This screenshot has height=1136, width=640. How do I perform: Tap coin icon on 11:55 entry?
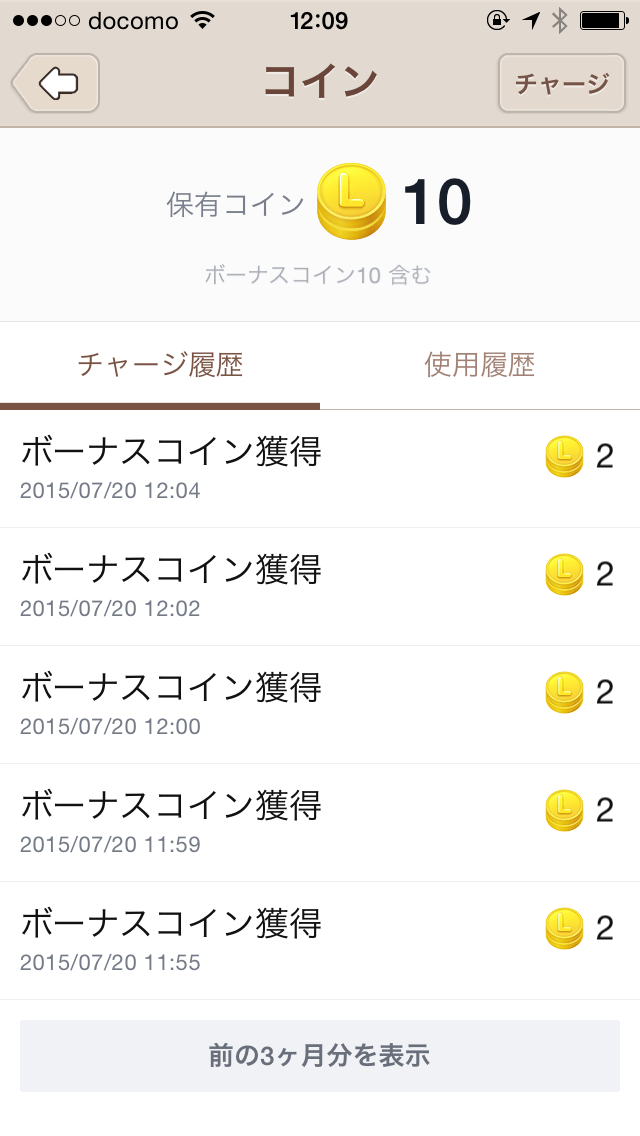564,929
